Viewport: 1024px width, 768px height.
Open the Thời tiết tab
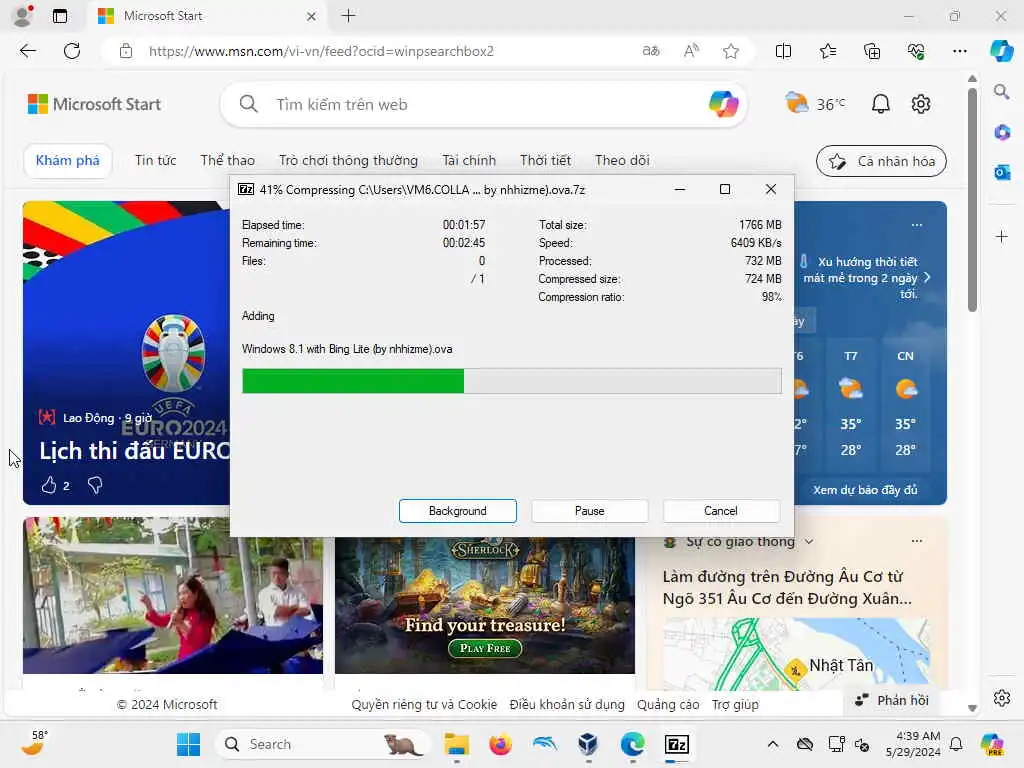pos(545,160)
